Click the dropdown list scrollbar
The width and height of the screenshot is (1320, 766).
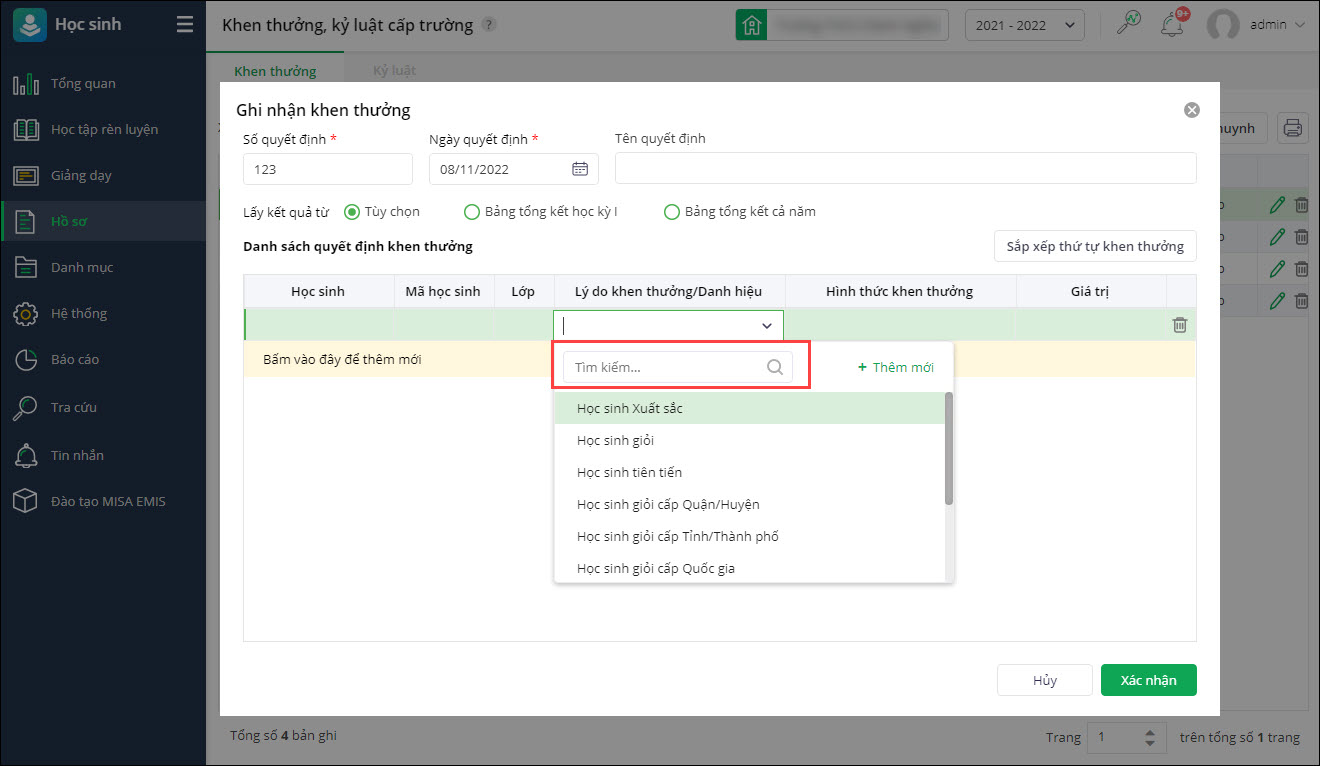tap(949, 448)
